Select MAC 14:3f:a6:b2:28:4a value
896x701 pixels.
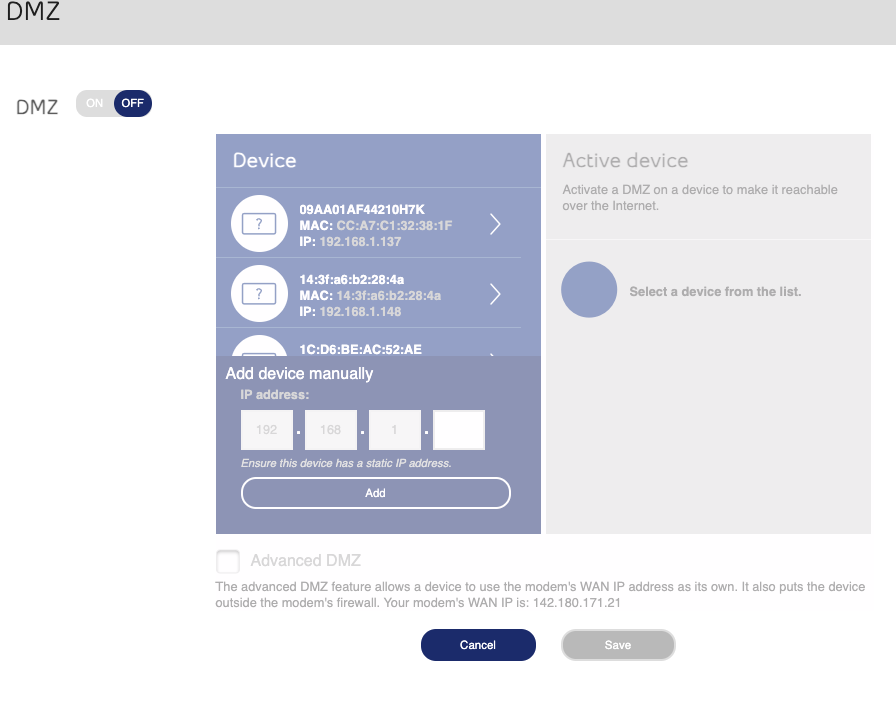pos(389,296)
